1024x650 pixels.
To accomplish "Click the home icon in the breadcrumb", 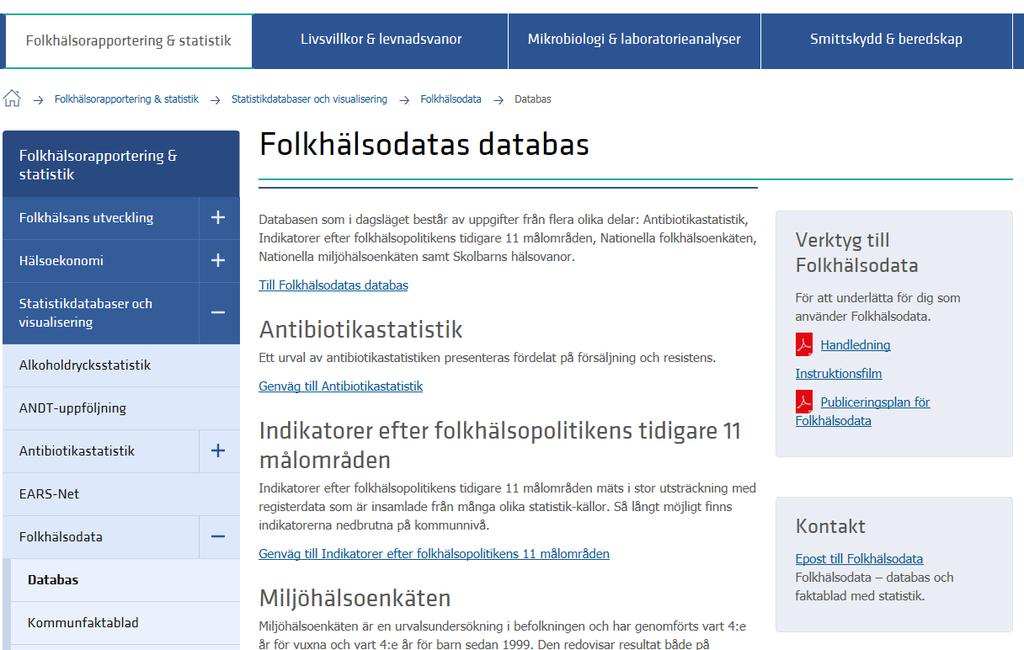I will coord(12,99).
